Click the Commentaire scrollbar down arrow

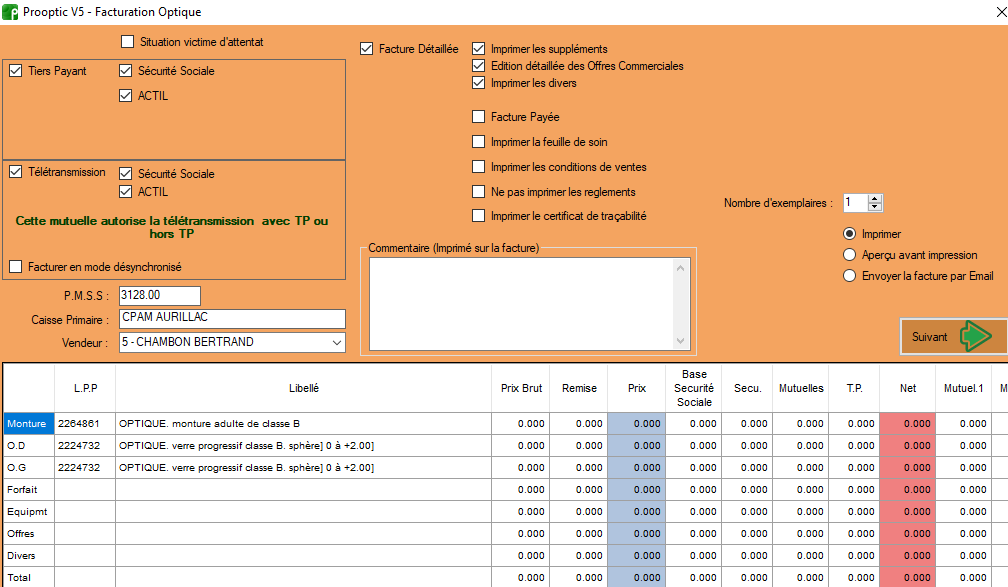pyautogui.click(x=681, y=341)
